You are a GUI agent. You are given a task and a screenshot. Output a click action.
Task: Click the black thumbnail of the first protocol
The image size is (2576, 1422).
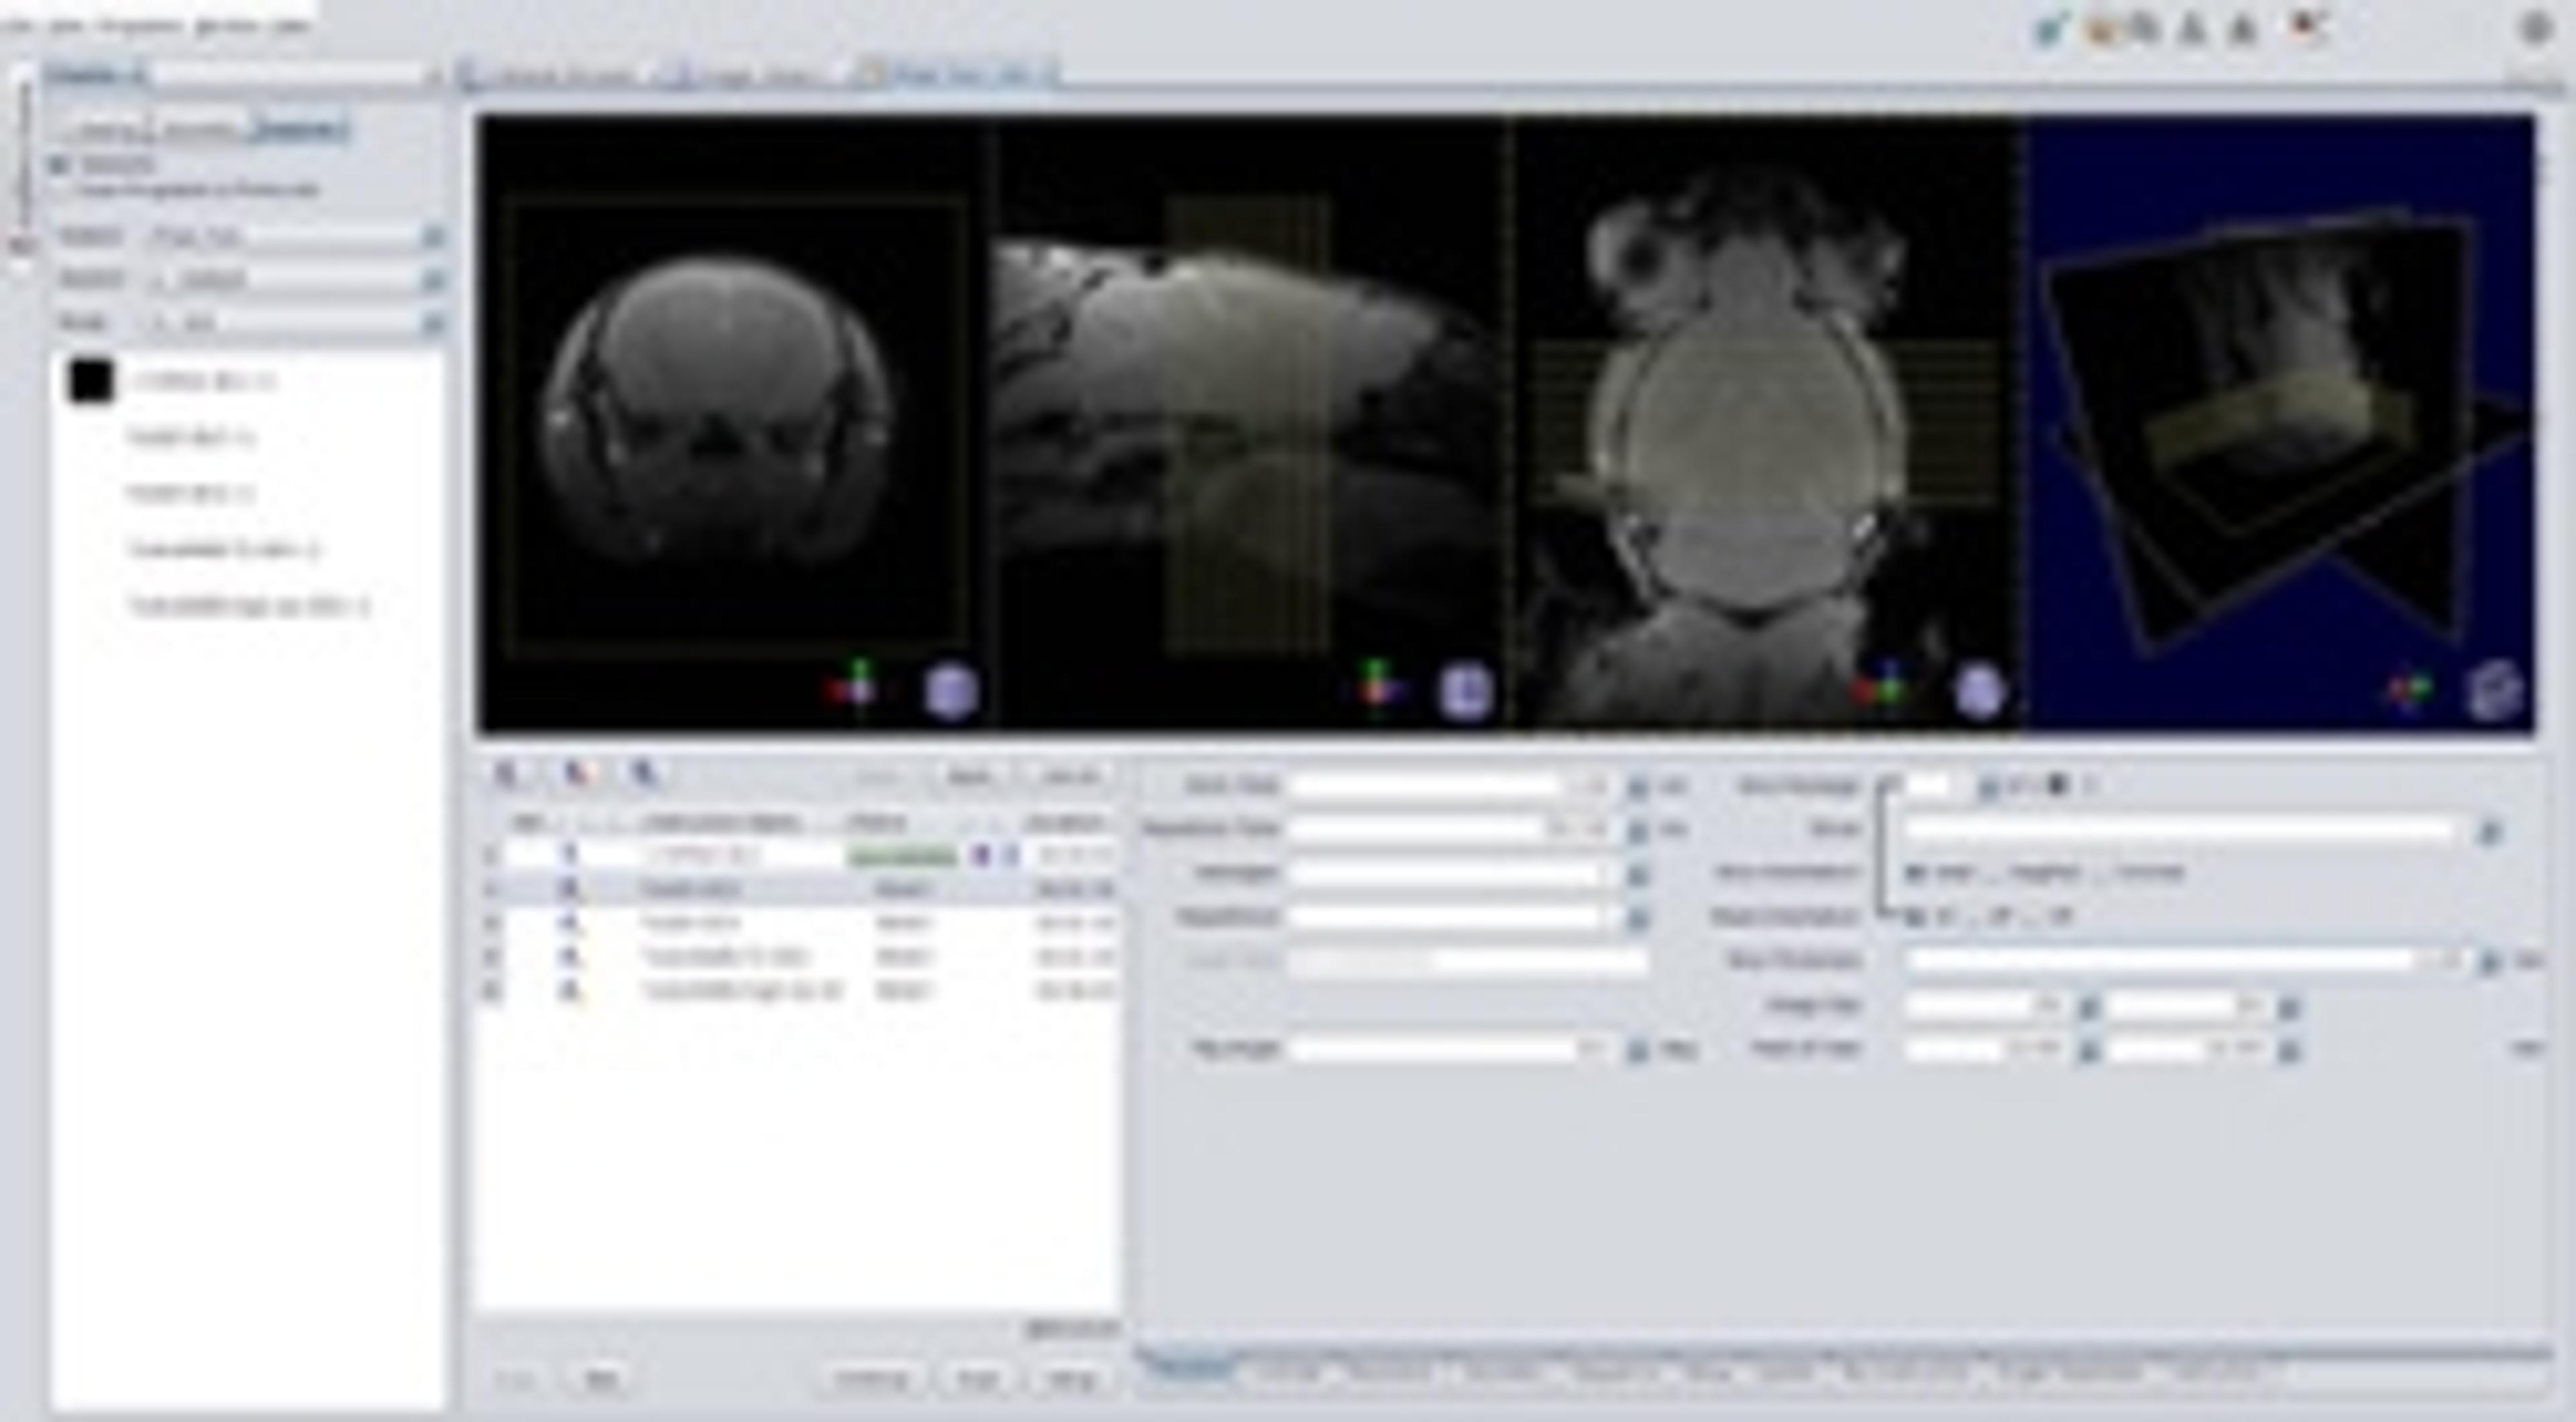[91, 381]
